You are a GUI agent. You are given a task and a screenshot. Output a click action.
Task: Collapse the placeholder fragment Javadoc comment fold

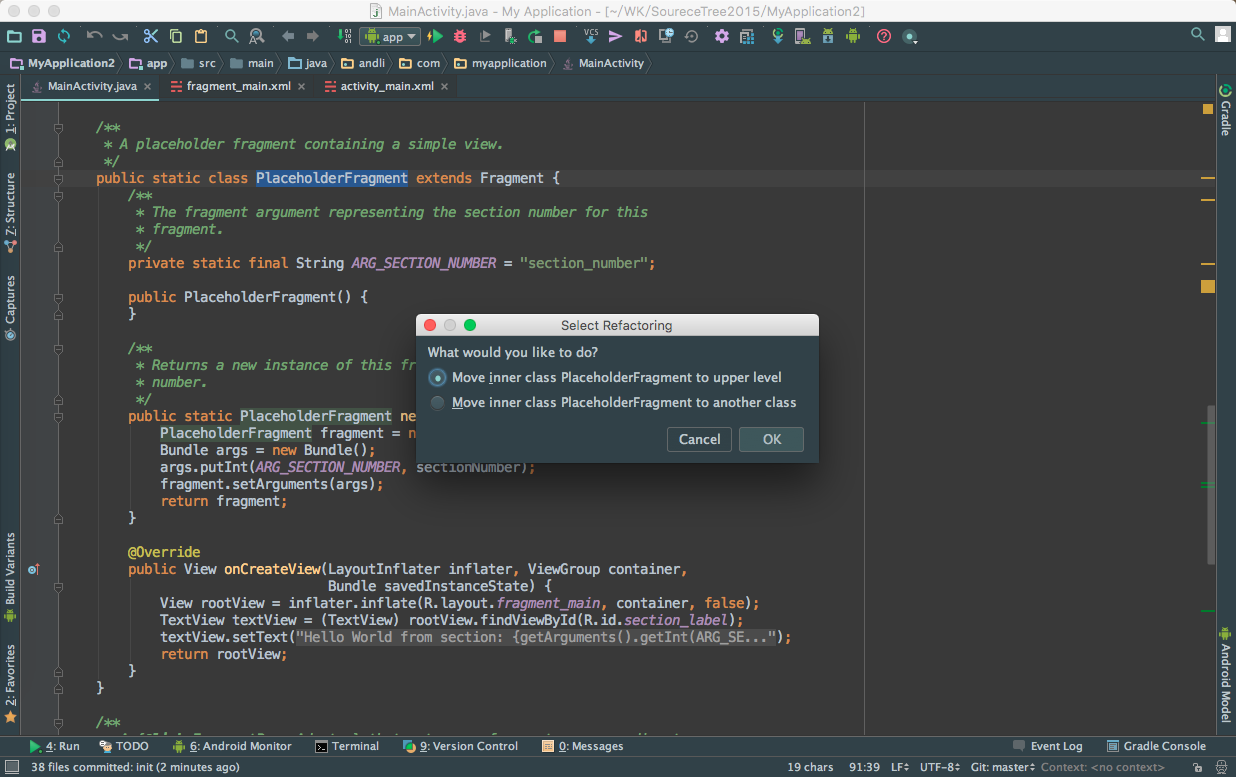[x=58, y=127]
